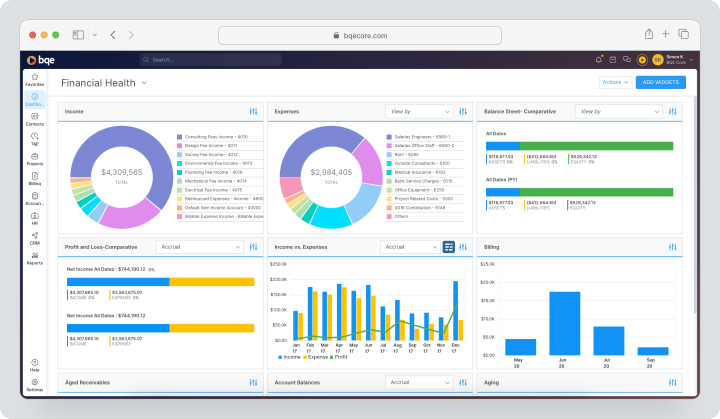Toggle the Profit series in the chart legend
The image size is (720, 419).
point(339,357)
